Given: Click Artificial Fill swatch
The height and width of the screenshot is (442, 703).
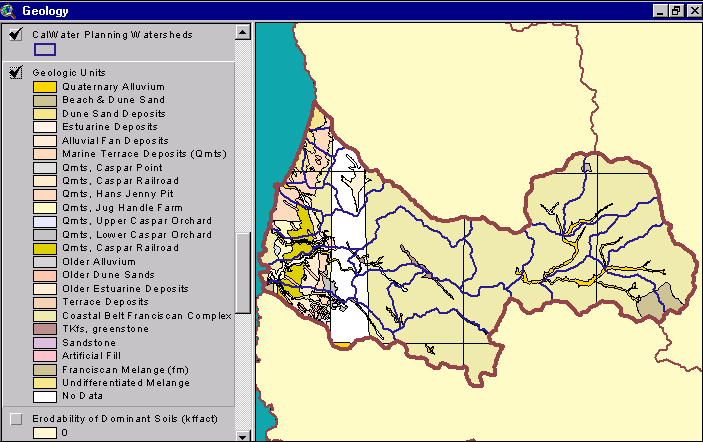Looking at the screenshot, I should coord(45,356).
